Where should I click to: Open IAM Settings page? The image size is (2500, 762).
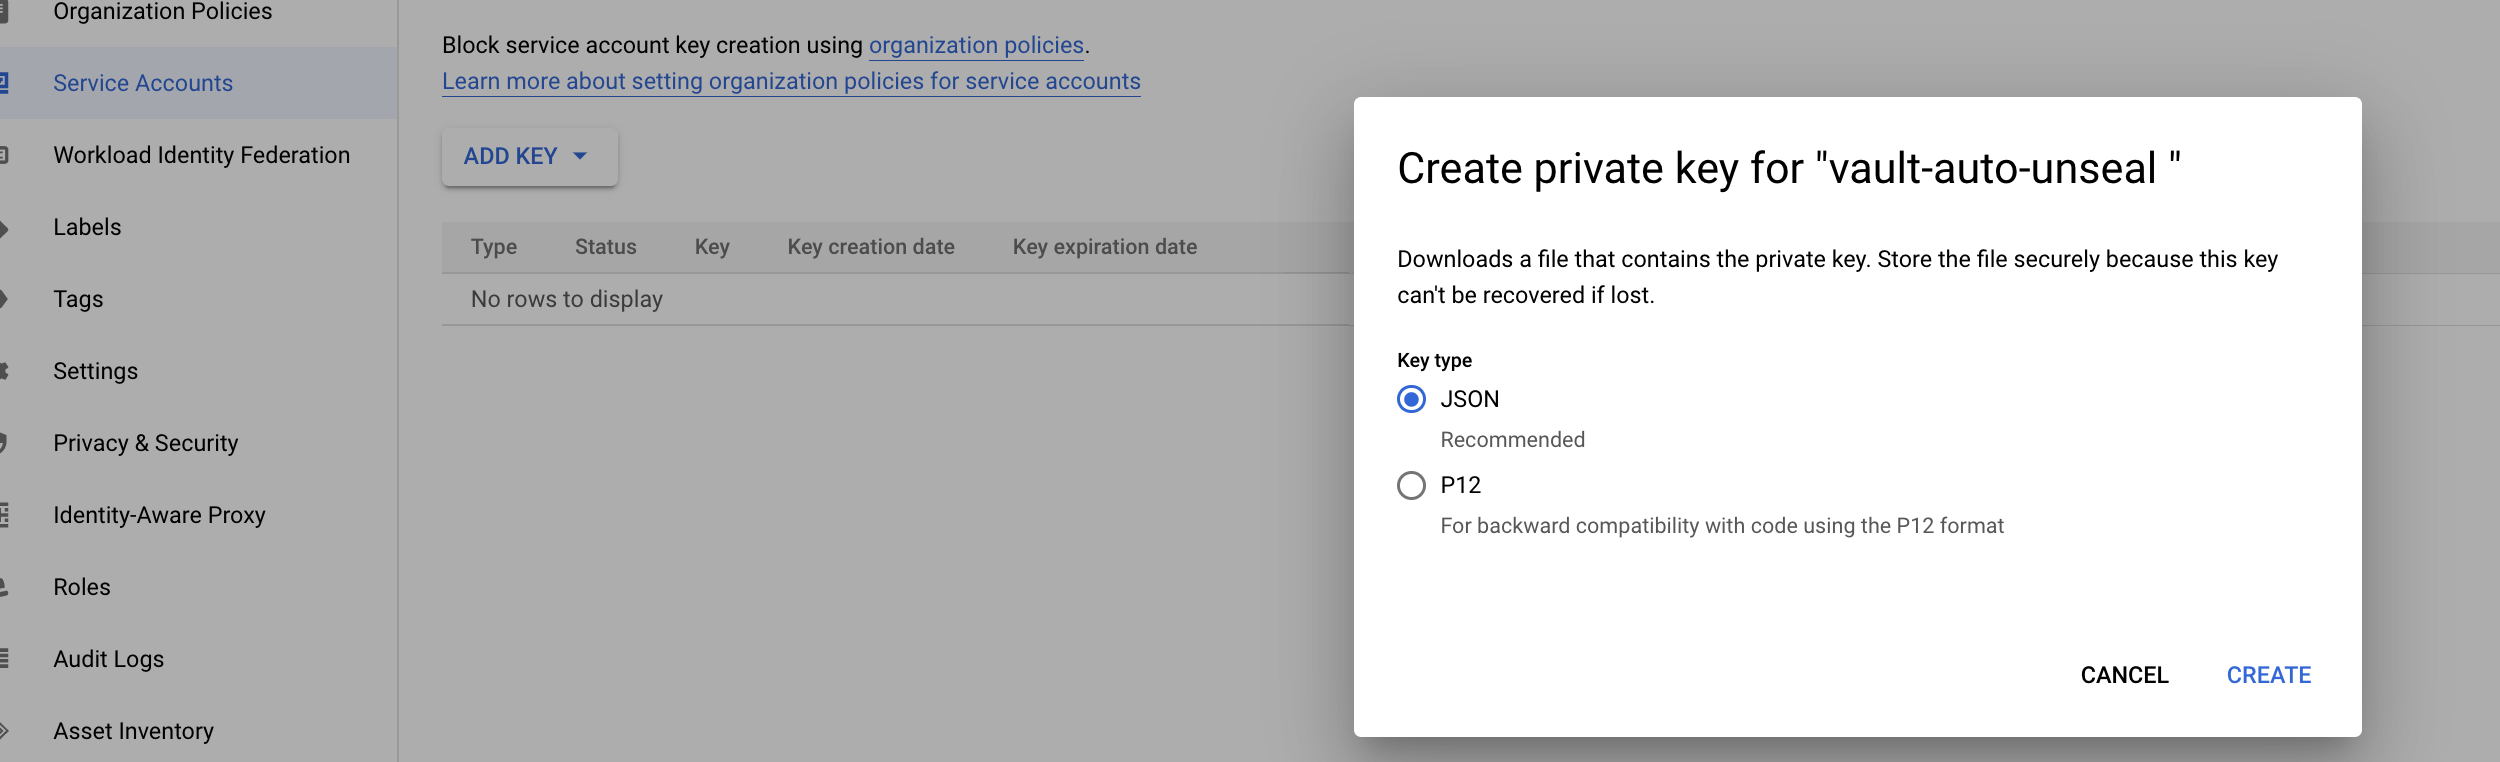(x=95, y=371)
